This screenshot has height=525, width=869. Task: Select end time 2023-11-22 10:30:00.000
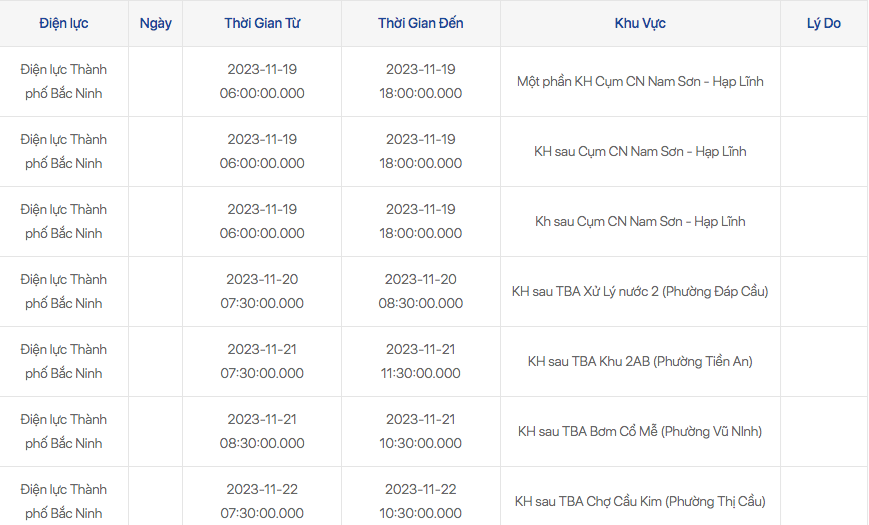pos(420,501)
